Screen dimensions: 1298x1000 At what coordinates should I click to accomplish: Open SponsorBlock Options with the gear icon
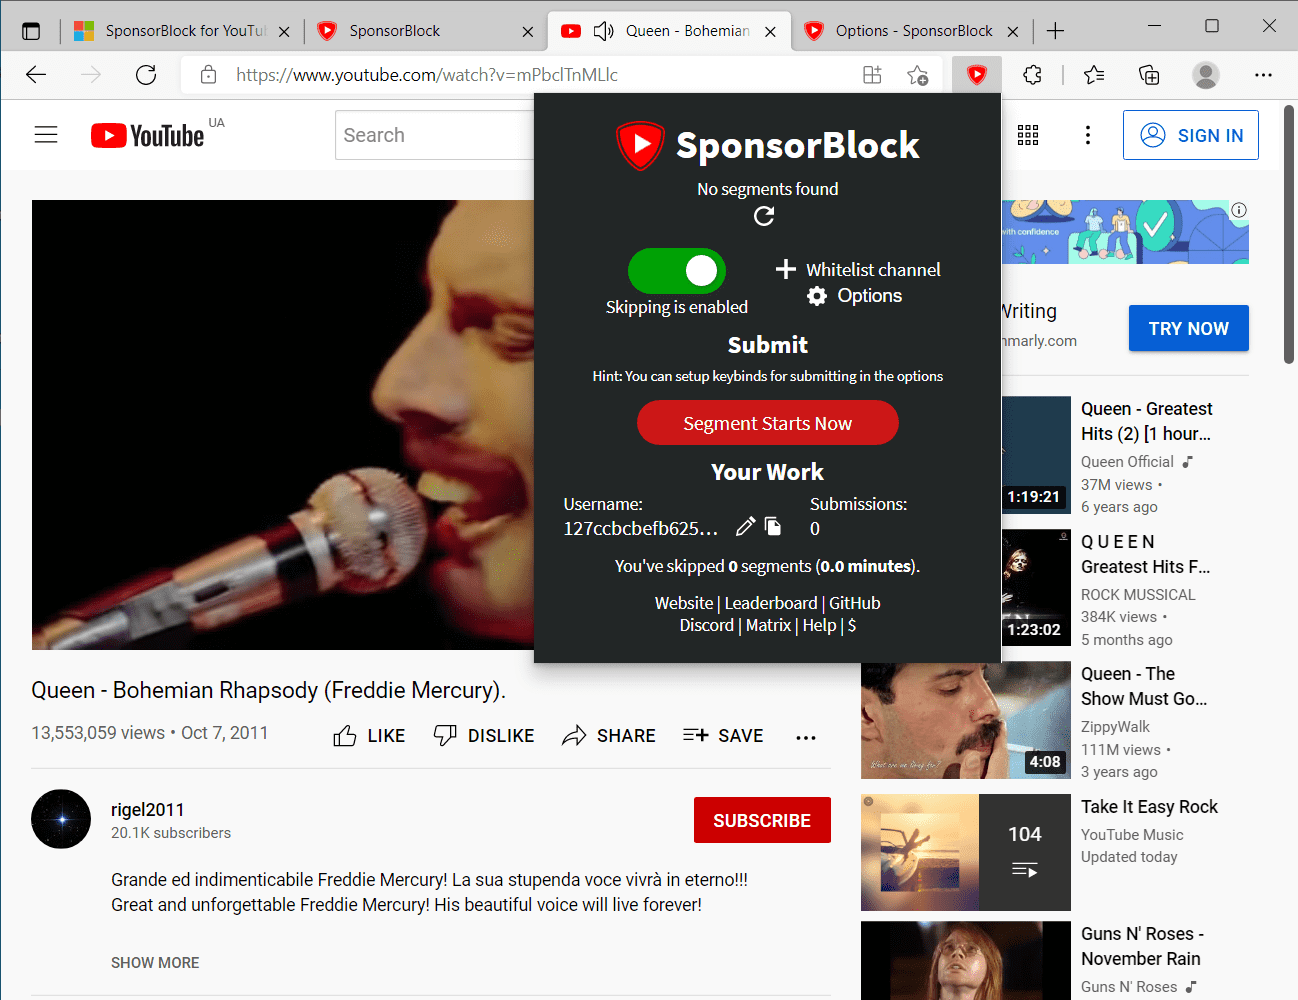click(817, 296)
